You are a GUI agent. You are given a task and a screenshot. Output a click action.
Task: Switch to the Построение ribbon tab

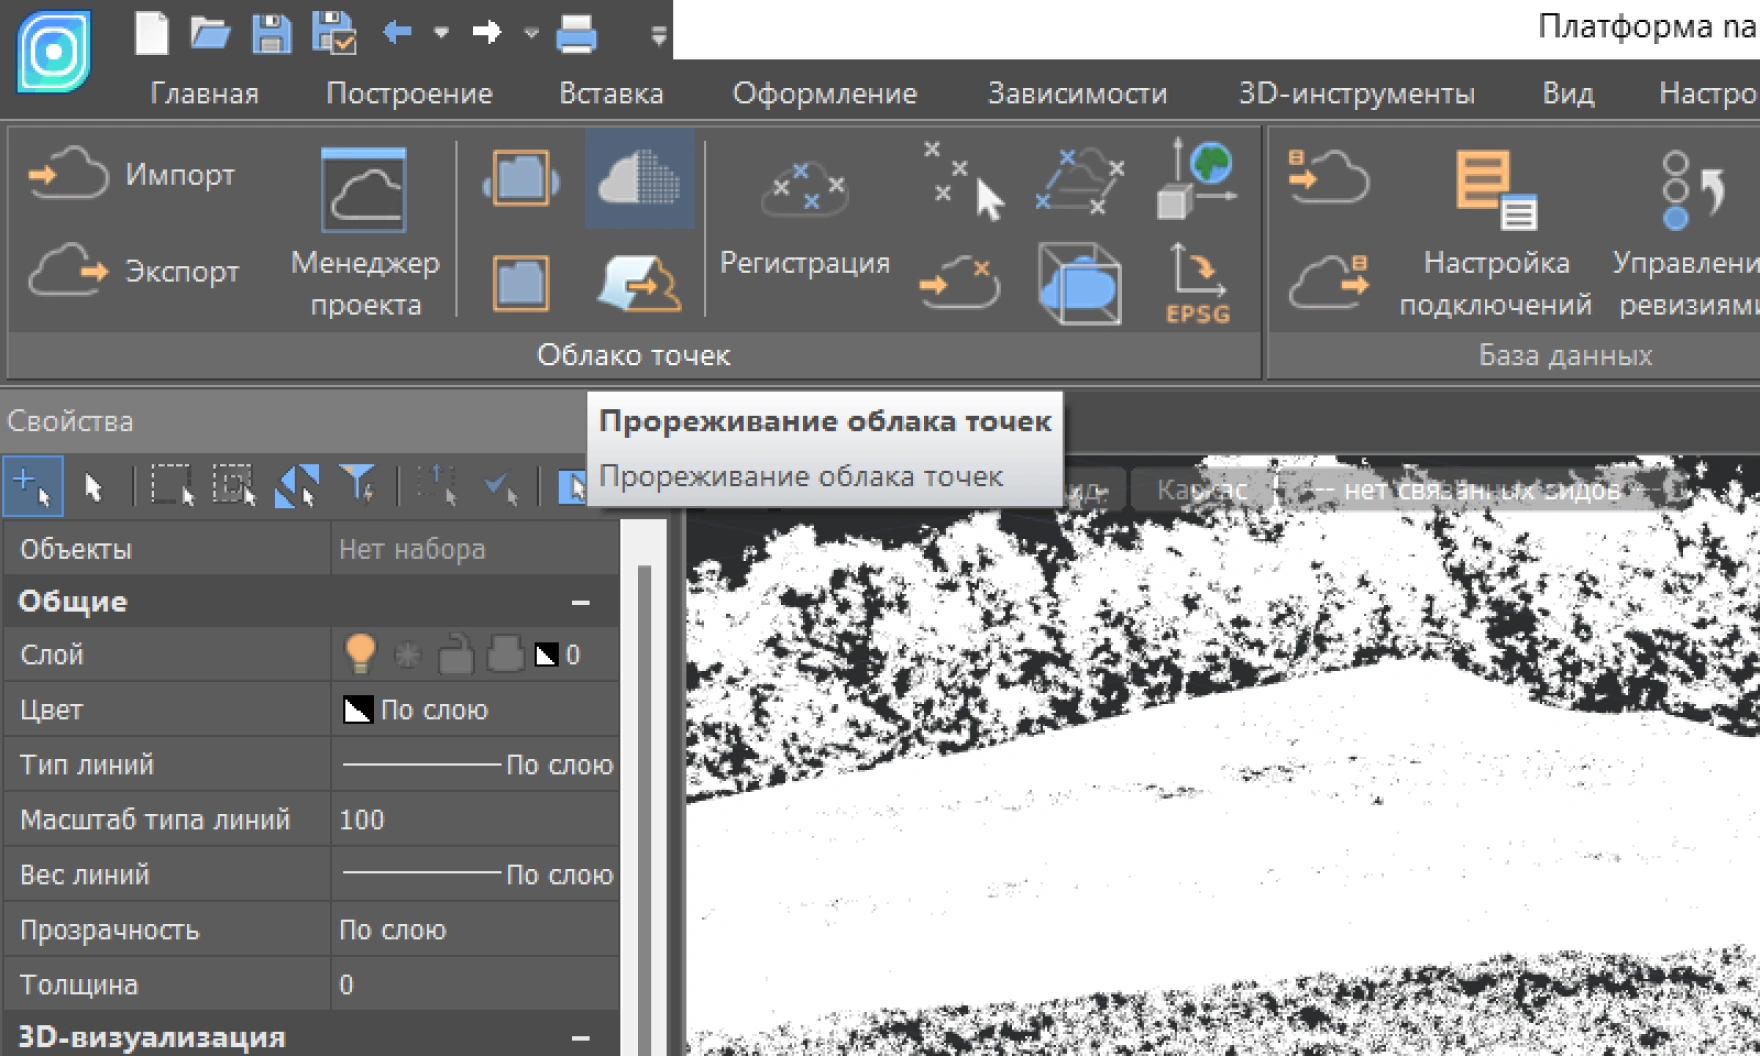409,94
